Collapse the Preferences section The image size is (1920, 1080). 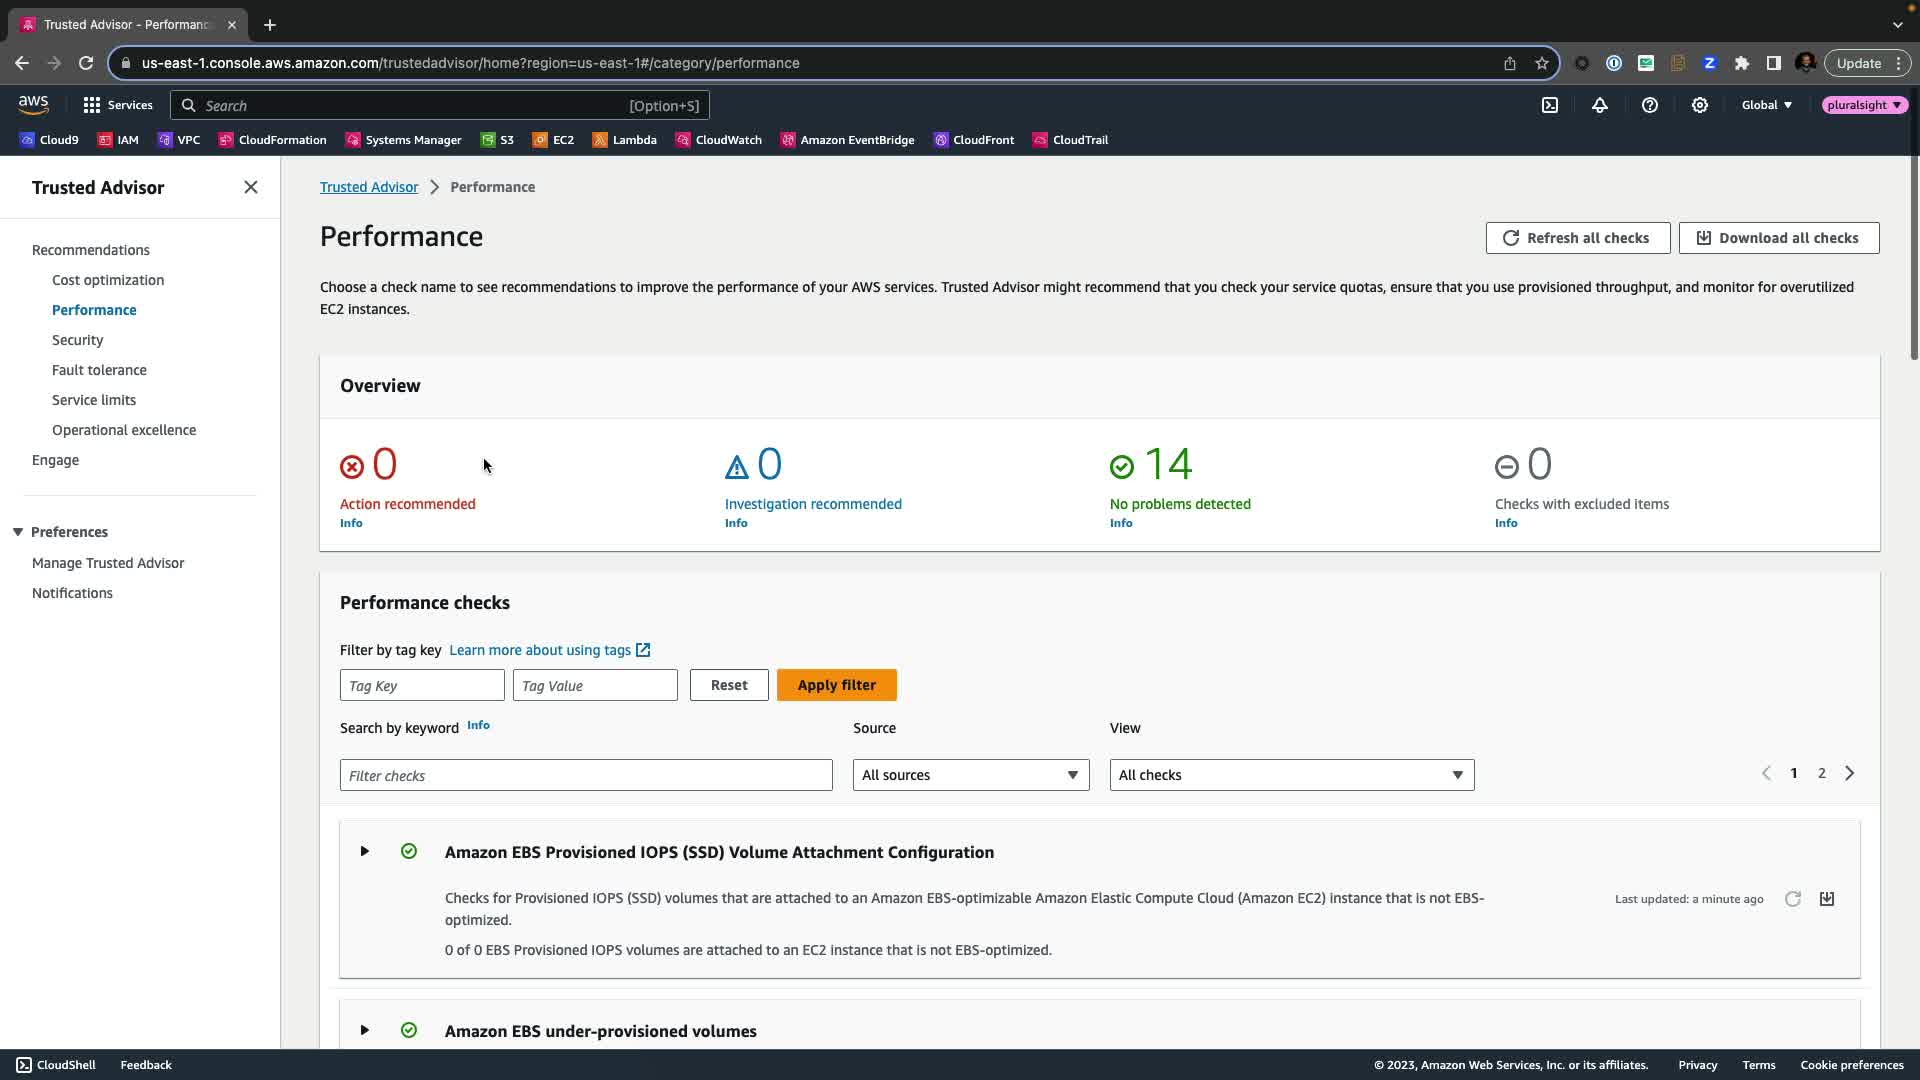tap(18, 532)
